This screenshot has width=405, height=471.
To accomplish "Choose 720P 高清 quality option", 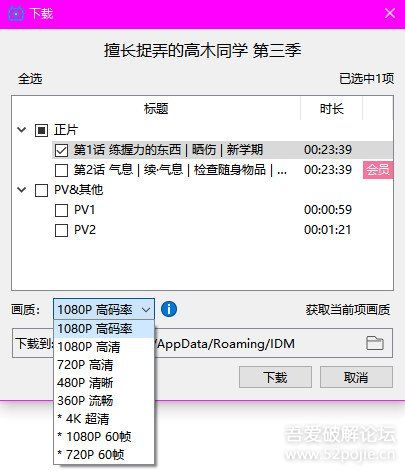I will pos(104,365).
